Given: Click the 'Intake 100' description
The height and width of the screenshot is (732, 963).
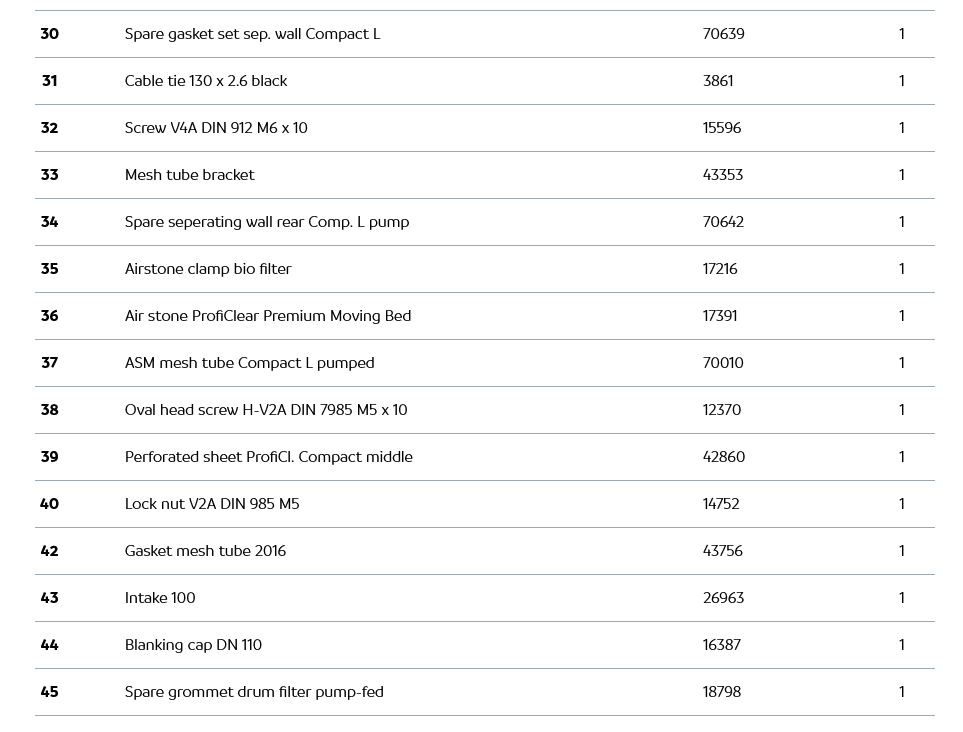Looking at the screenshot, I should [160, 598].
